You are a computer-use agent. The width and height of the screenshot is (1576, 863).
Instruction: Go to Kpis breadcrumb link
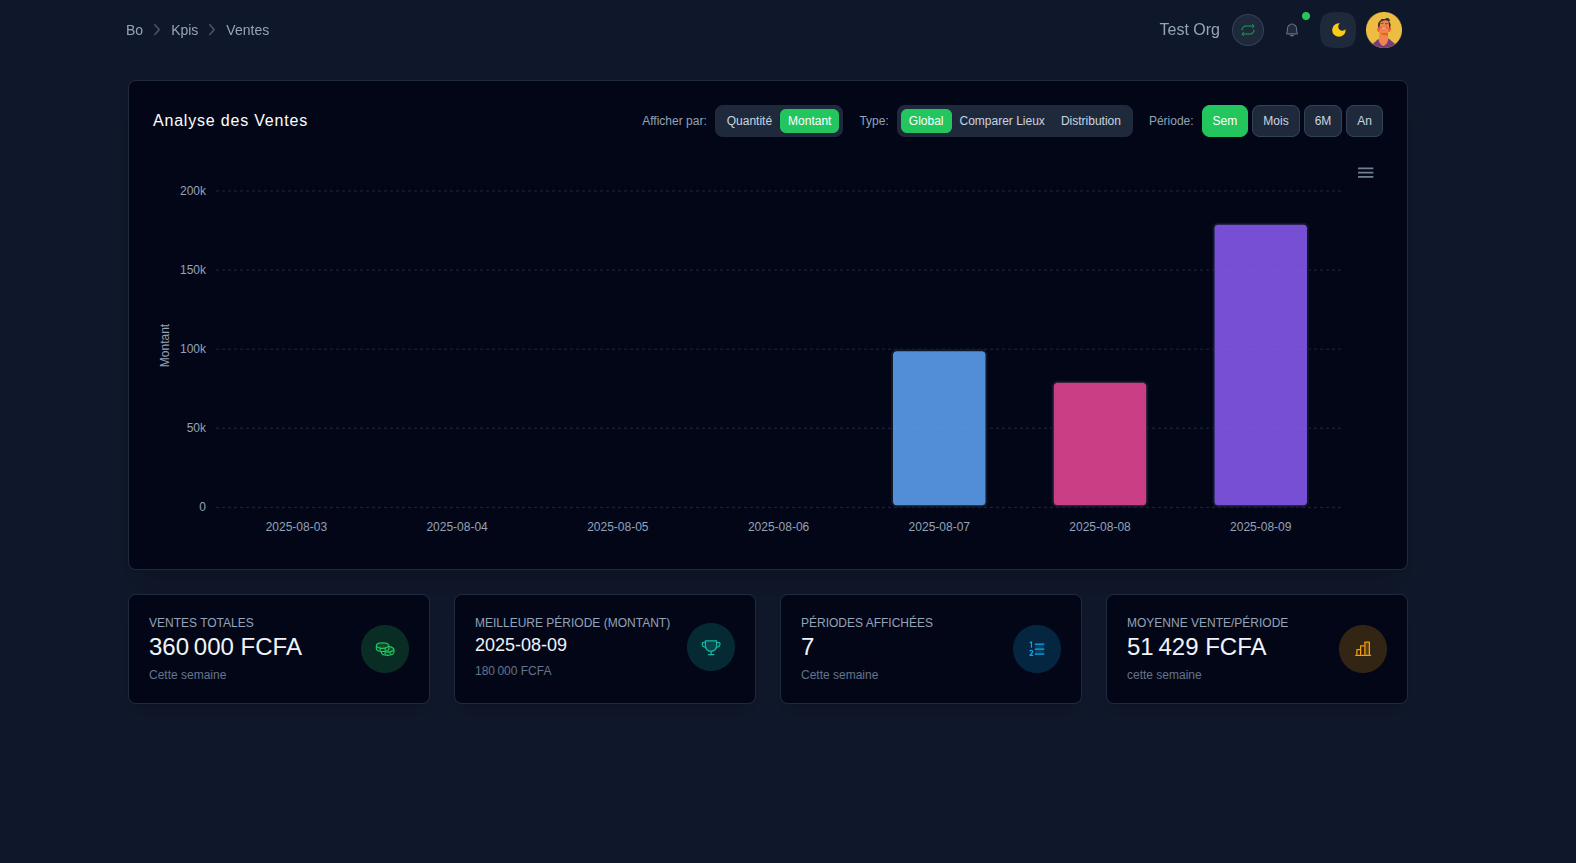pos(184,30)
